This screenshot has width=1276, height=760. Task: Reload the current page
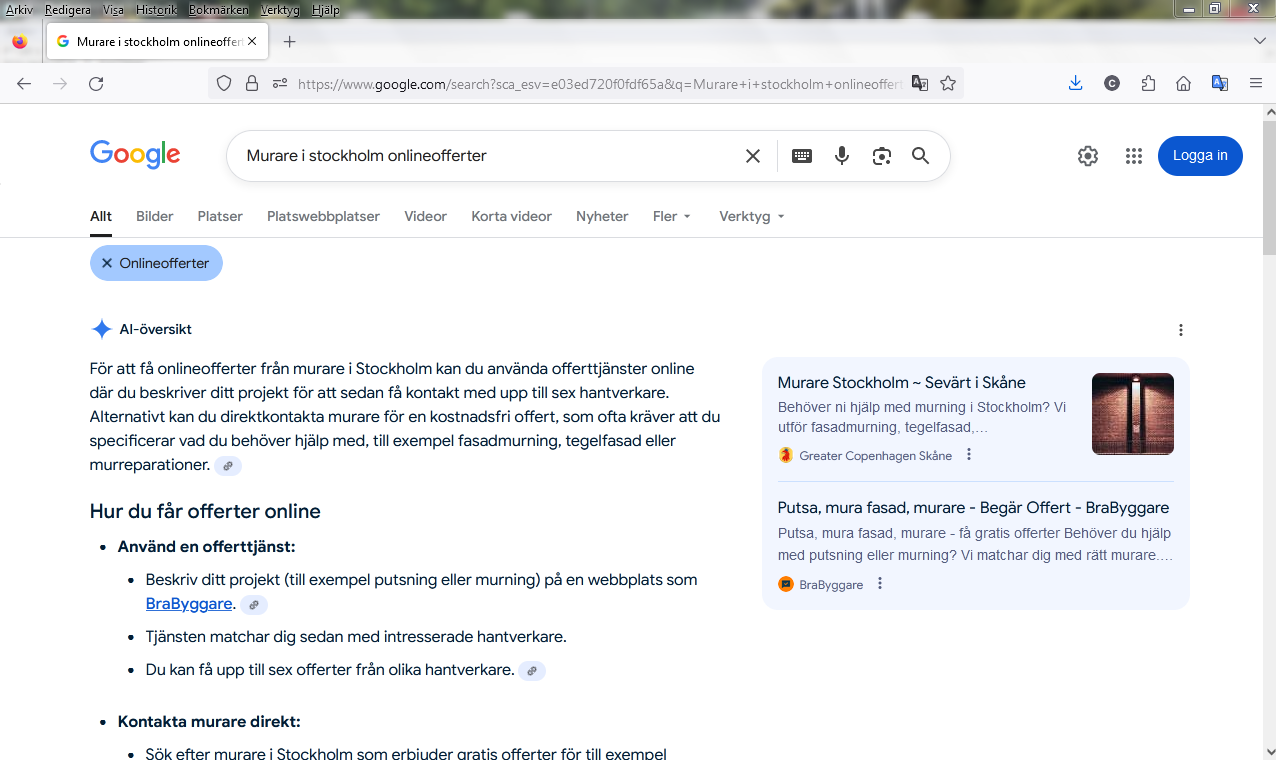pyautogui.click(x=96, y=84)
